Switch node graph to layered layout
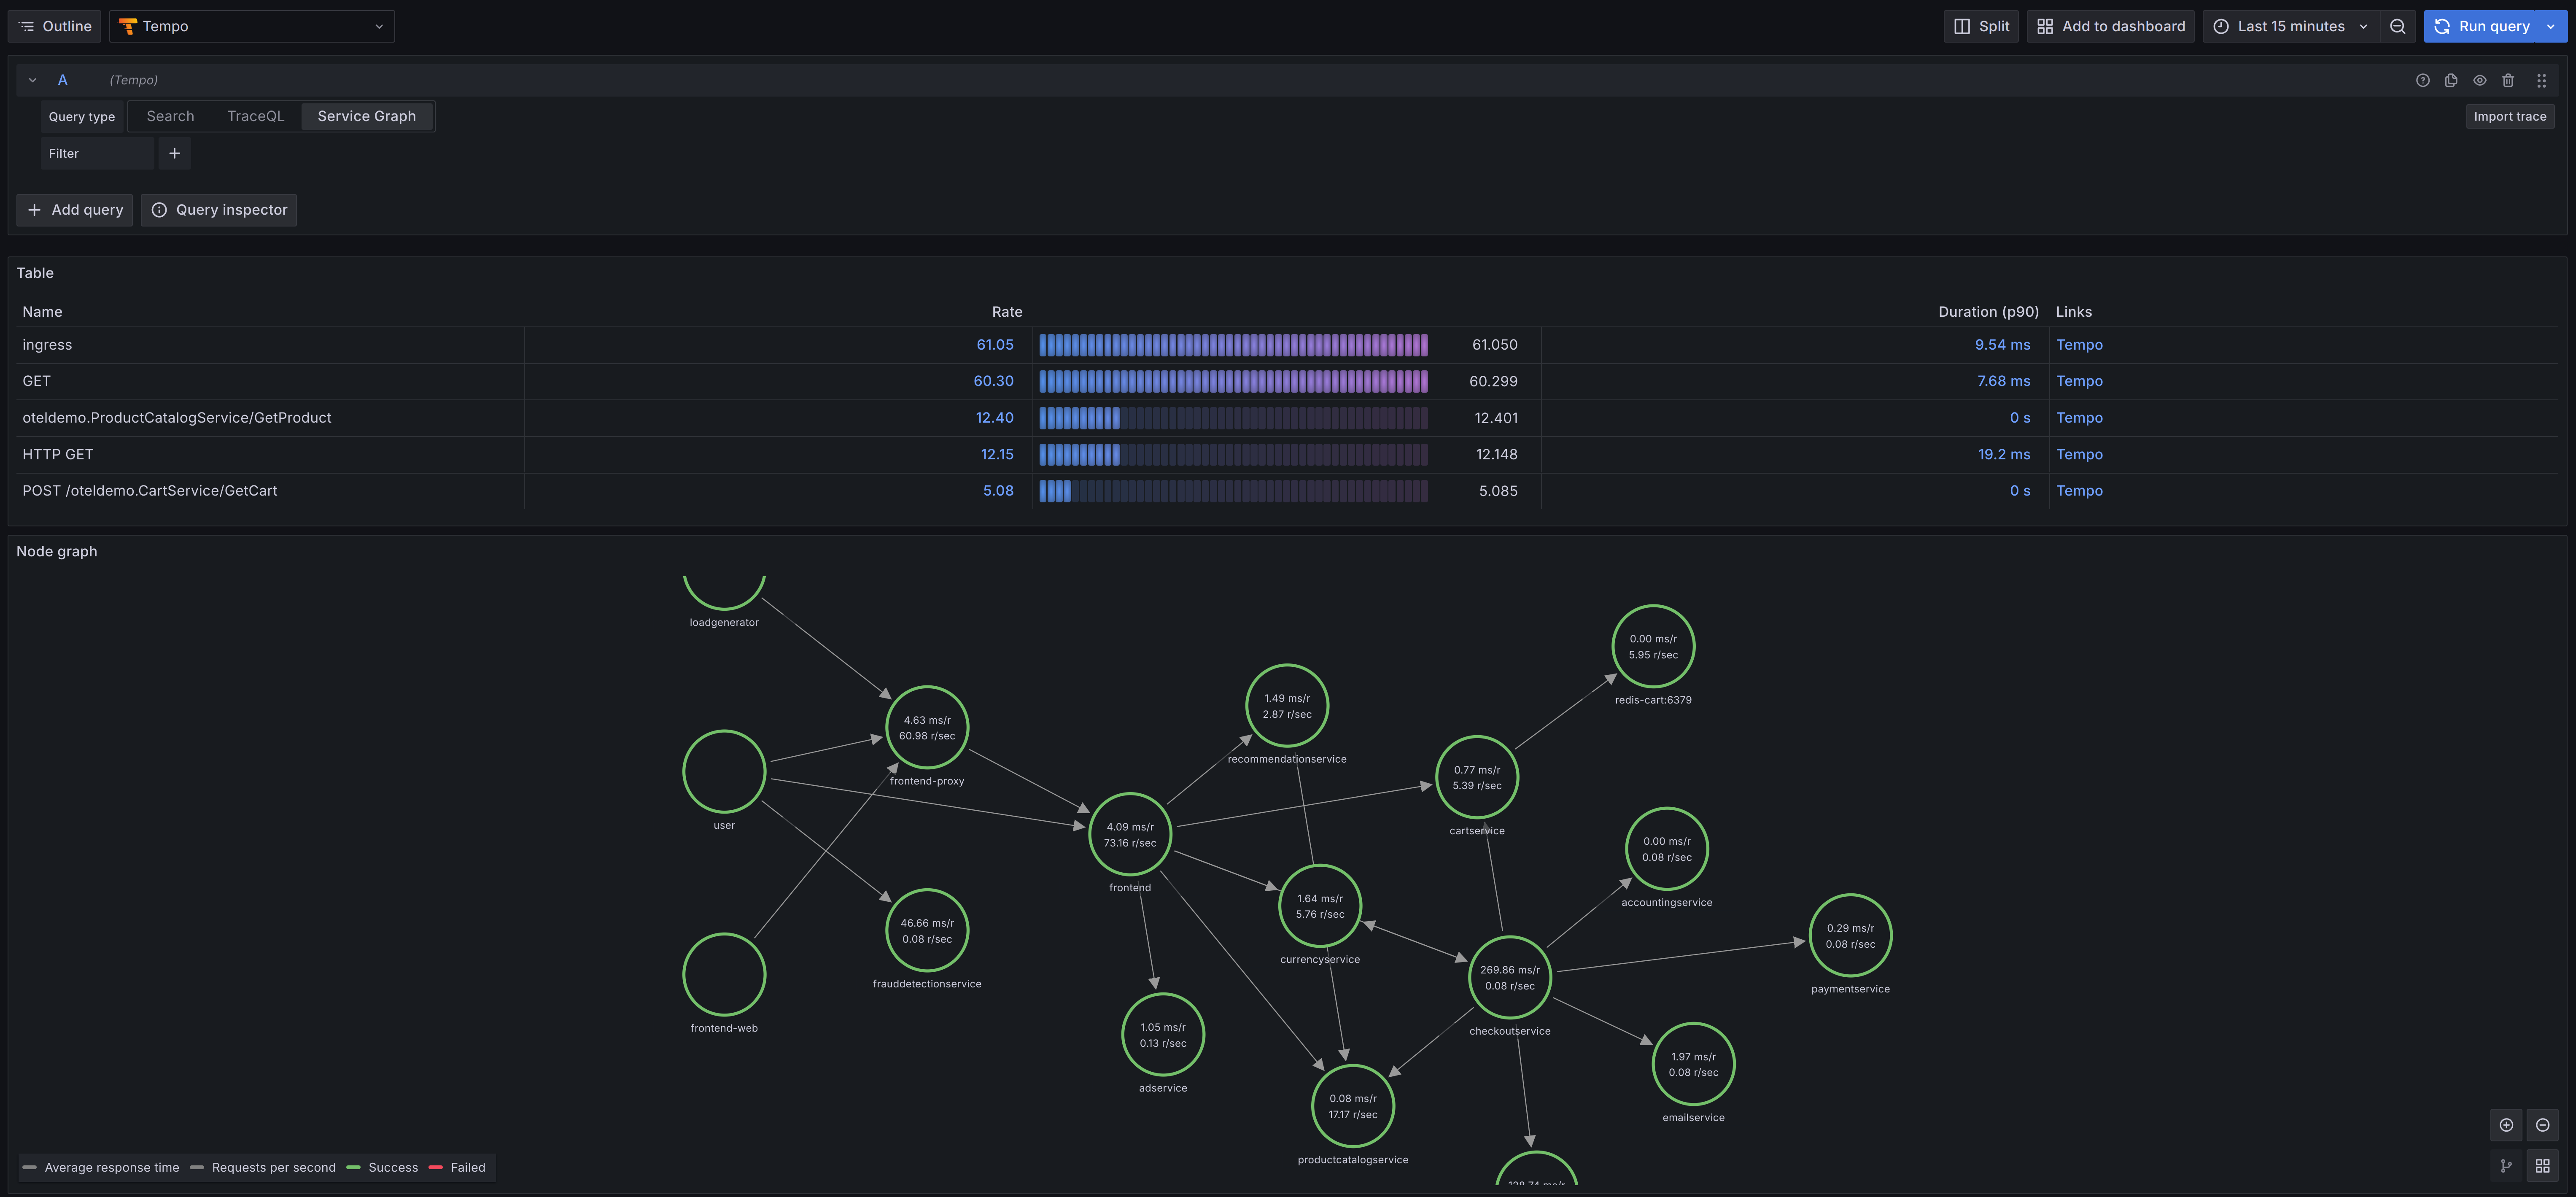This screenshot has width=2576, height=1197. click(x=2506, y=1166)
